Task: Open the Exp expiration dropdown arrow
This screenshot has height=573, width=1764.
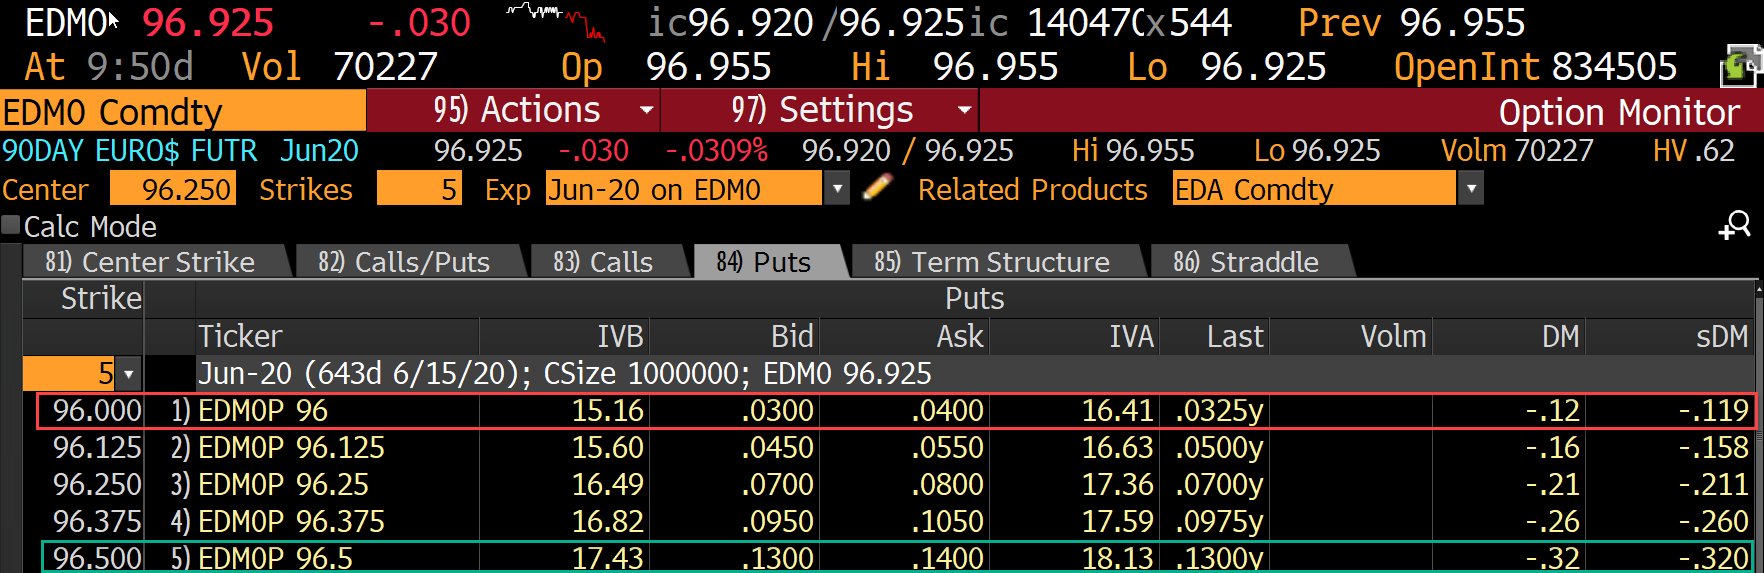Action: (x=837, y=188)
